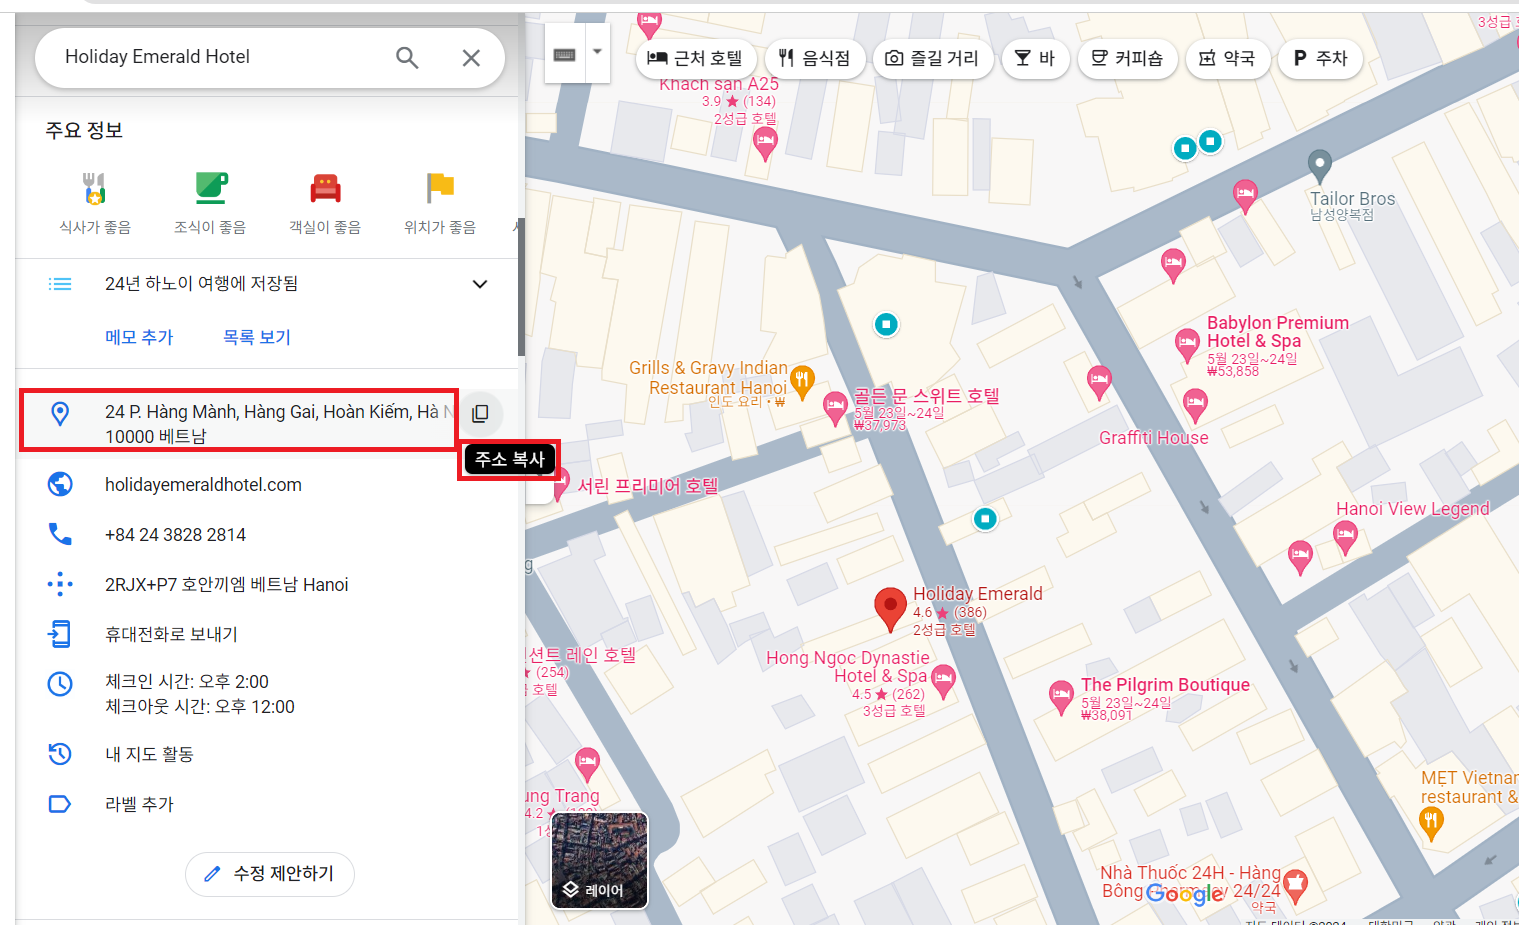This screenshot has height=925, width=1519.
Task: Click the address '24 P. Hàng Mành' row
Action: (x=240, y=422)
